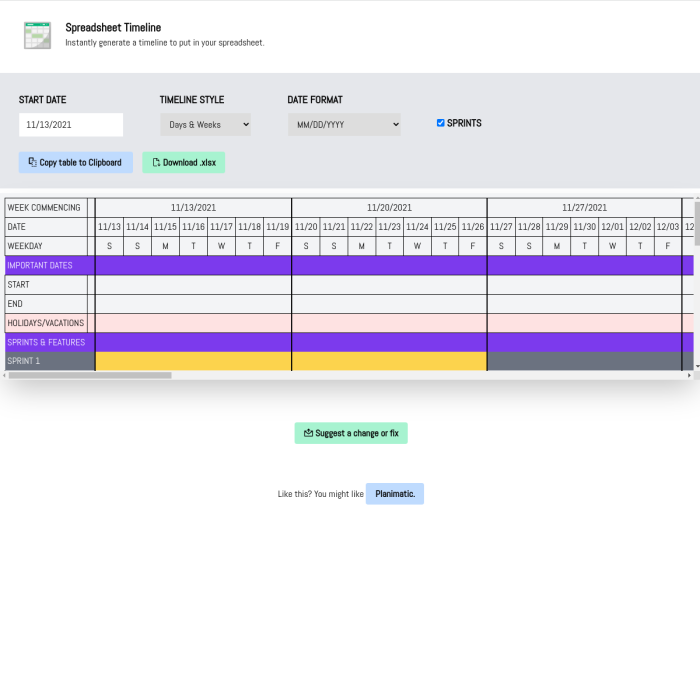Viewport: 700px width, 700px height.
Task: Click date cell 11/21
Action: [x=334, y=227]
